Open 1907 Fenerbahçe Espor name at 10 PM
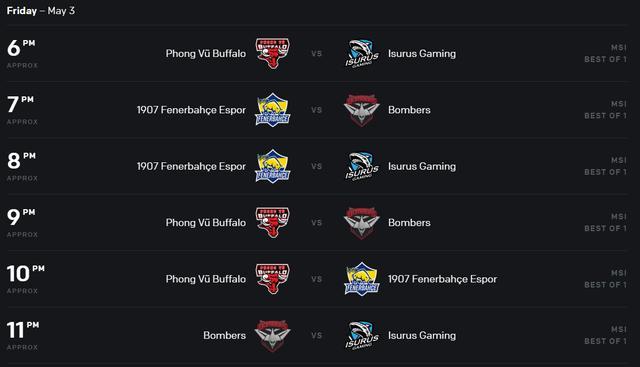Viewport: 640px width, 367px height. (x=442, y=279)
